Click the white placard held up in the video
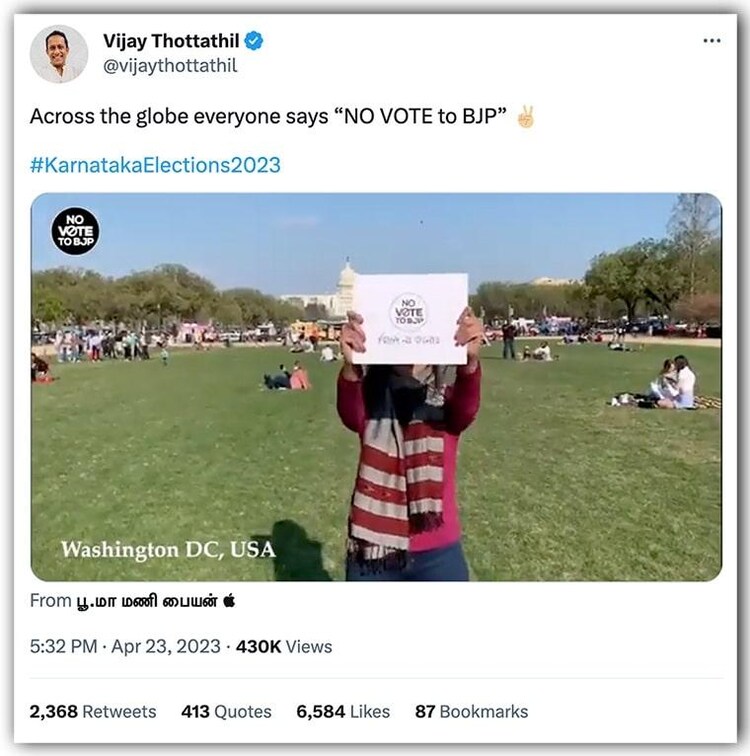The height and width of the screenshot is (756, 750). (x=410, y=319)
